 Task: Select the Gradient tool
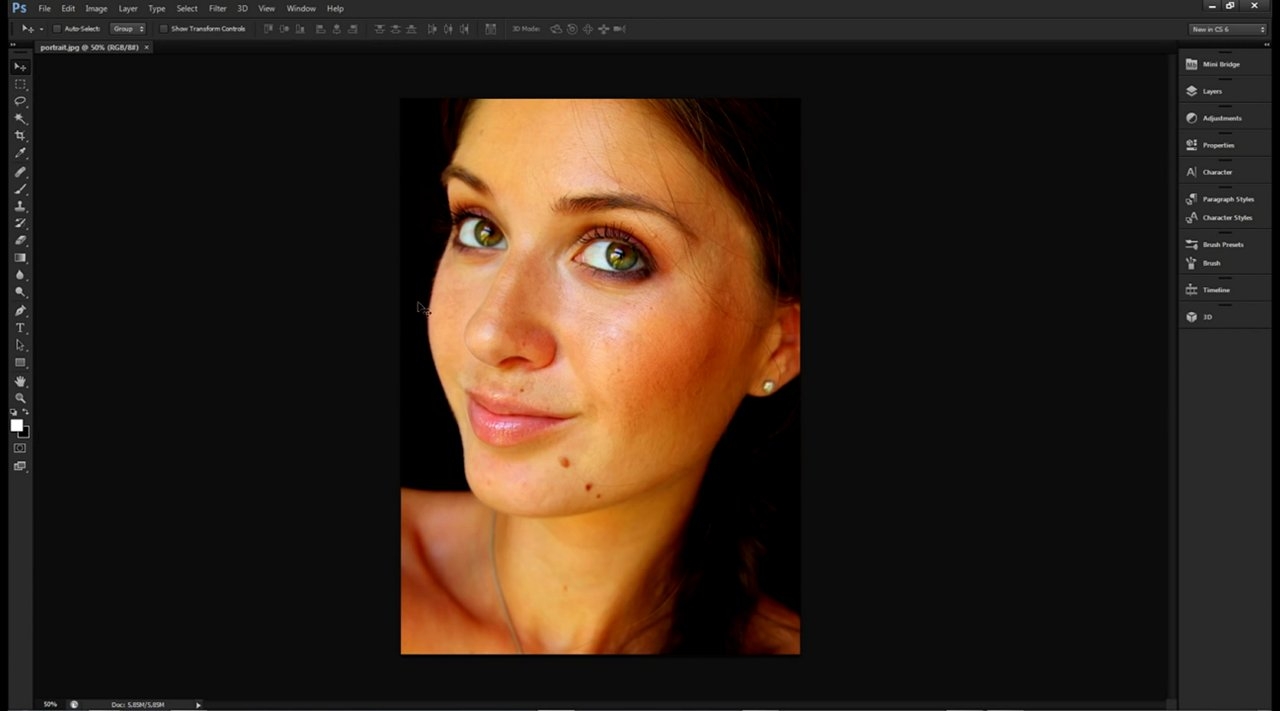(x=20, y=258)
